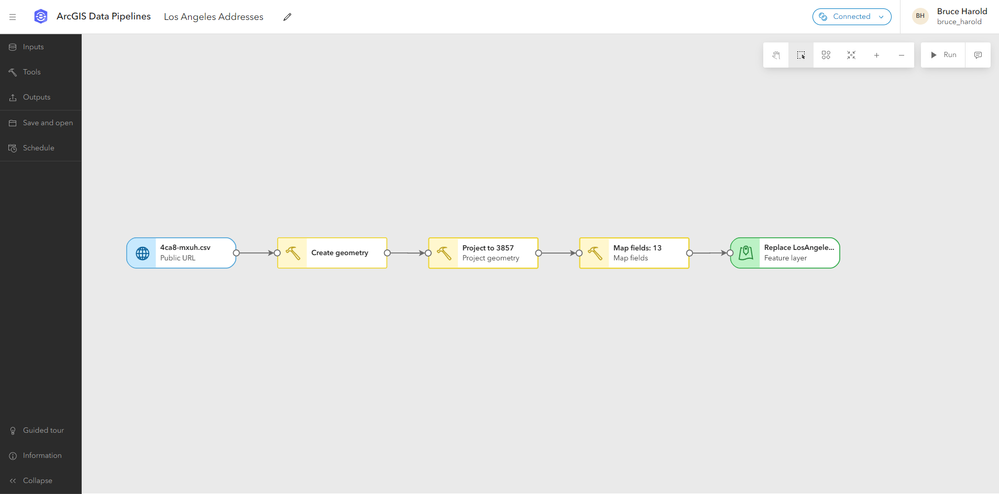Click the map icon on feature layer output

(x=745, y=253)
